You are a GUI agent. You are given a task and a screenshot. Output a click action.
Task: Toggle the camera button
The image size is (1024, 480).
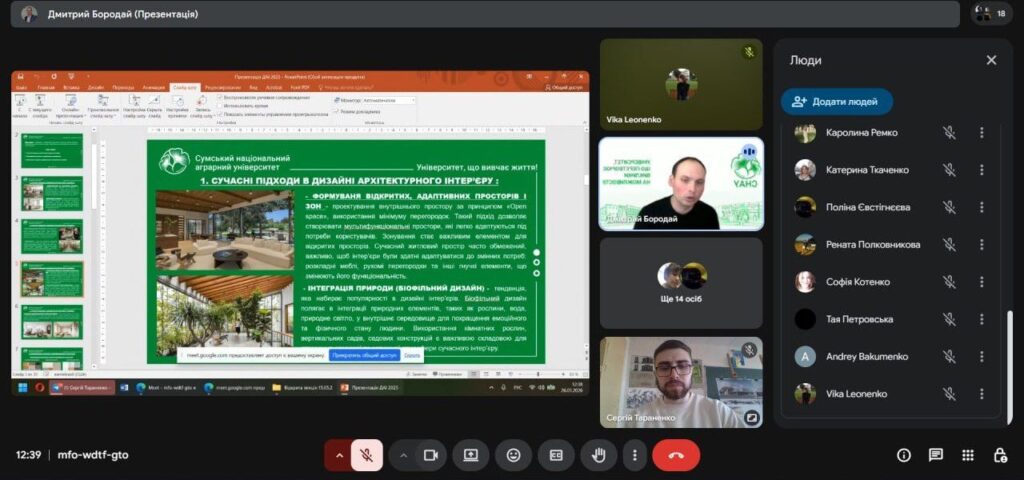[431, 455]
